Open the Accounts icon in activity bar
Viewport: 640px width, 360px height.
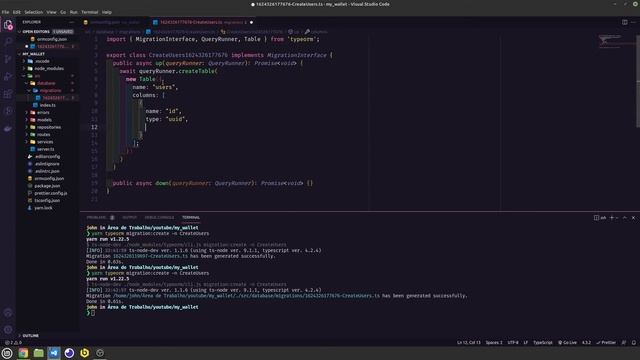(8, 313)
